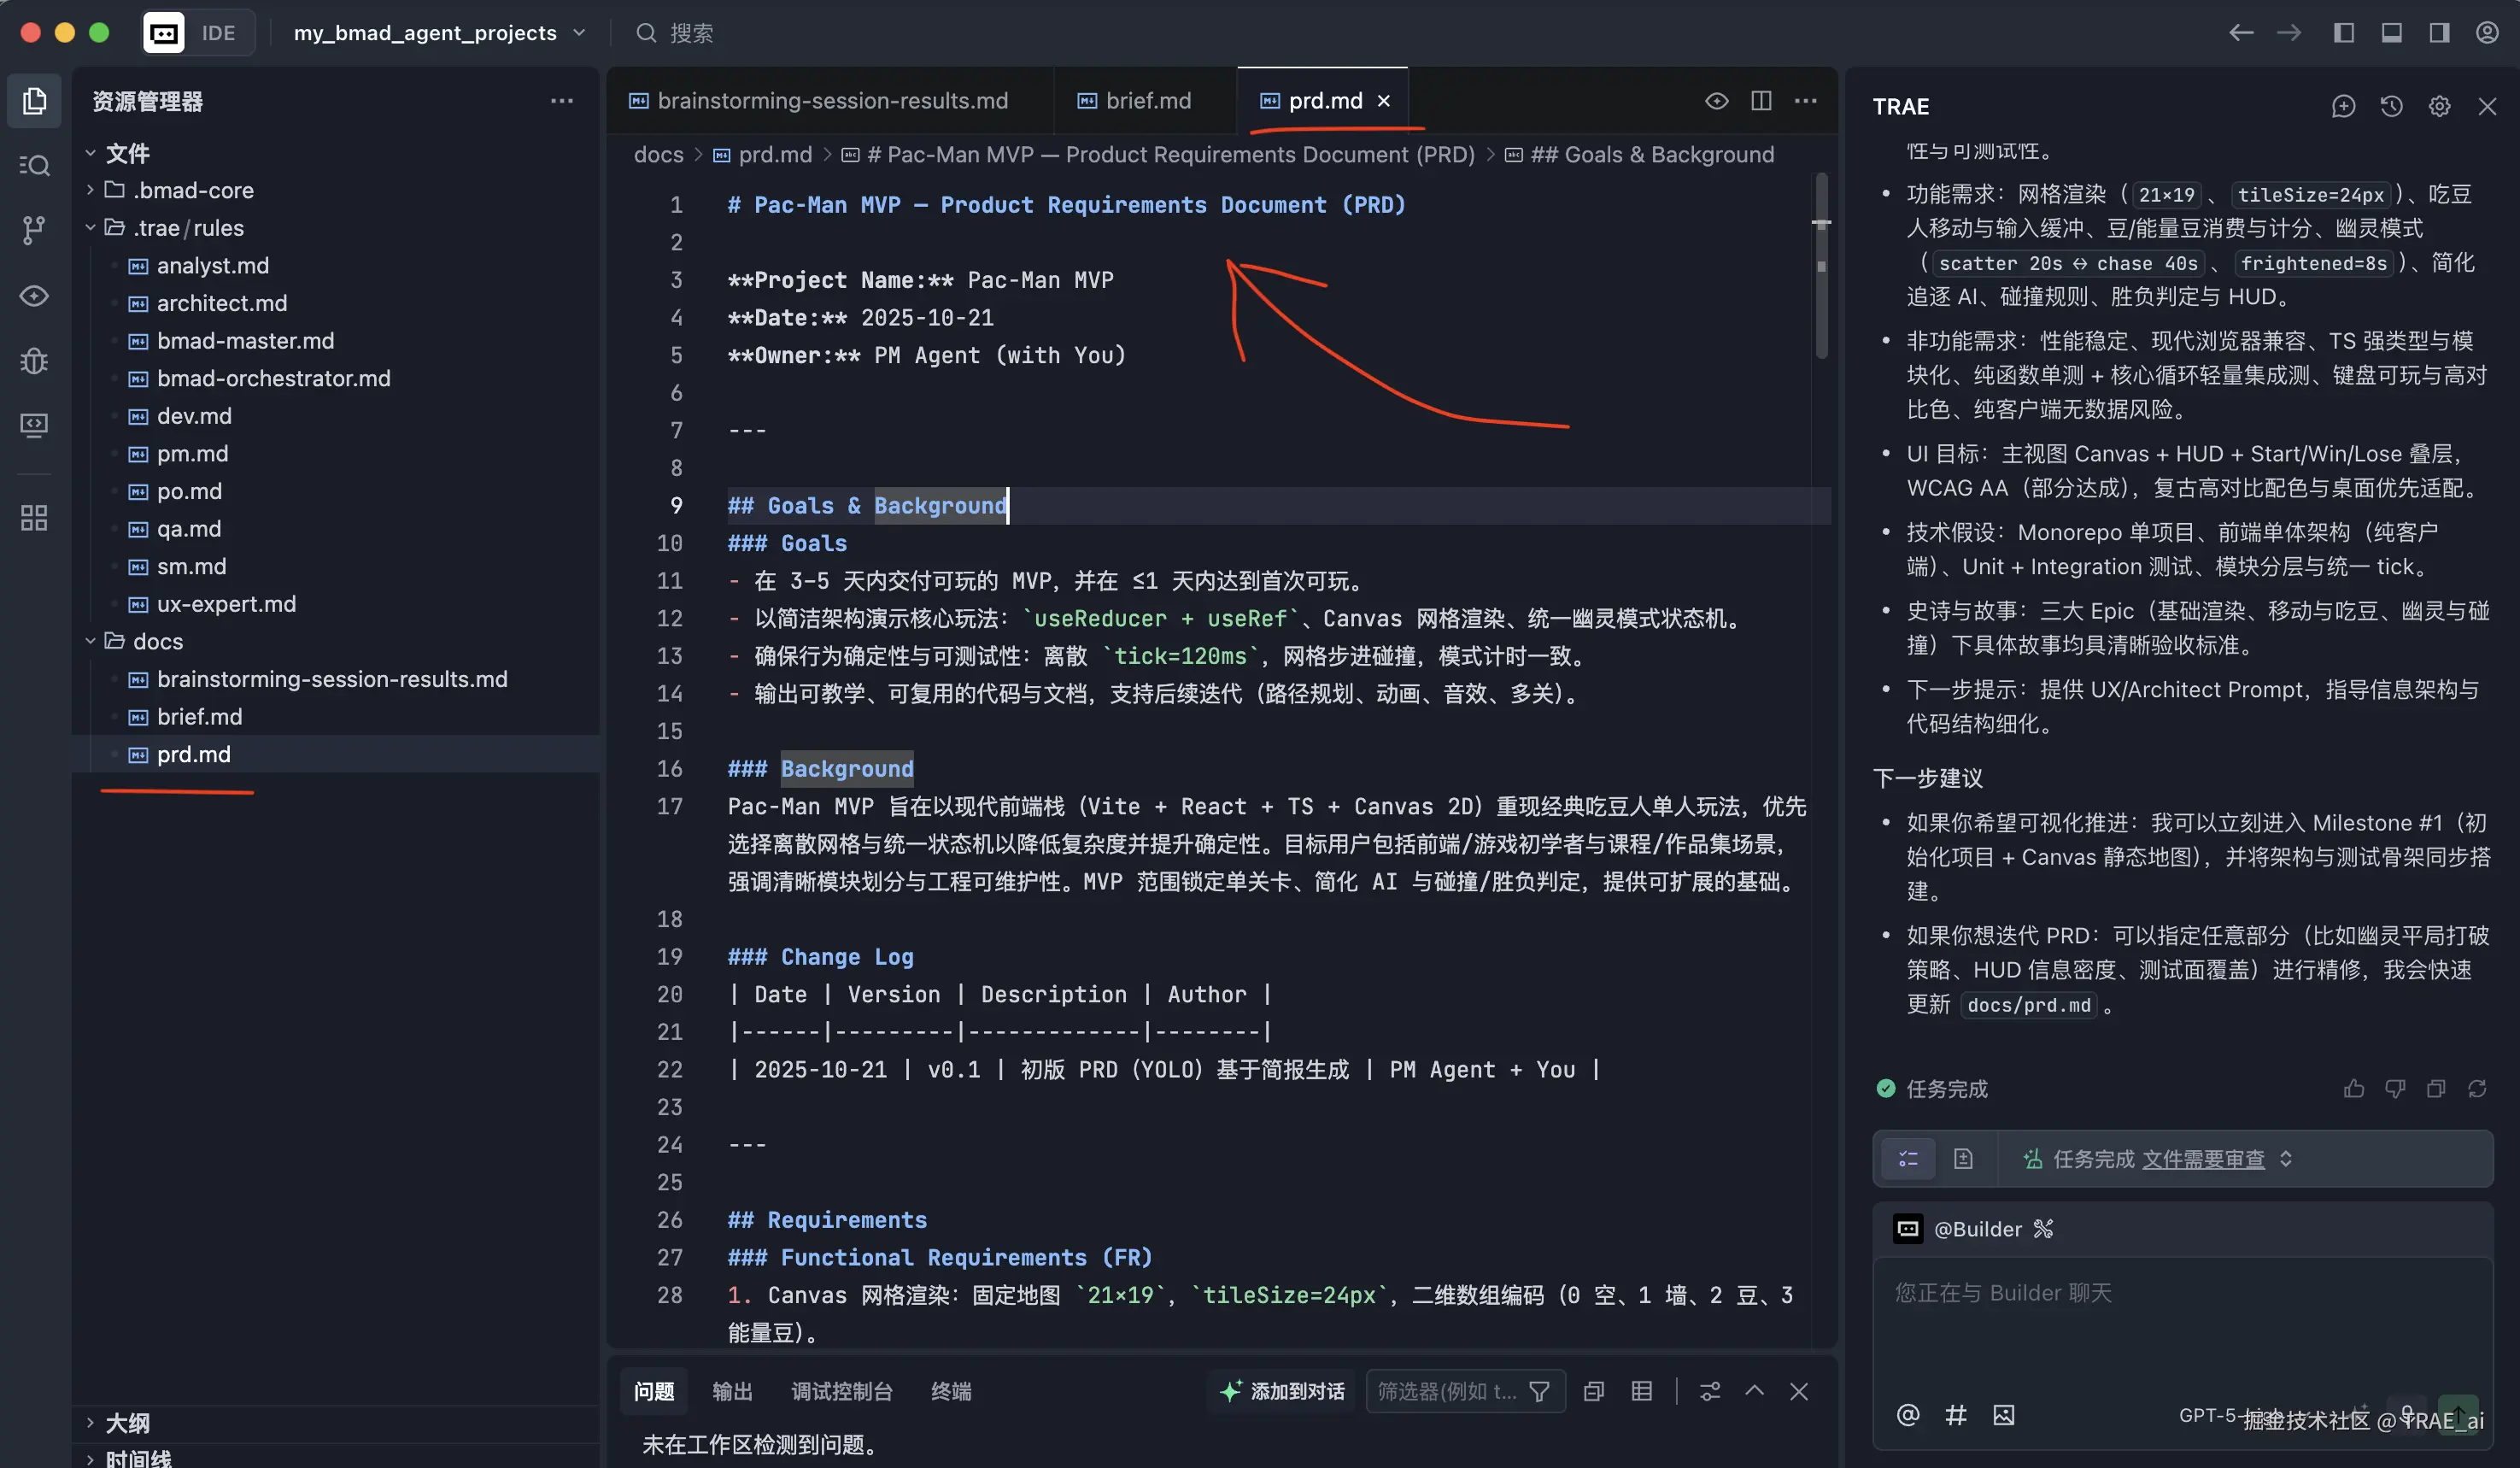Click the 文件需要审查 link
This screenshot has height=1468, width=2520.
point(2203,1159)
